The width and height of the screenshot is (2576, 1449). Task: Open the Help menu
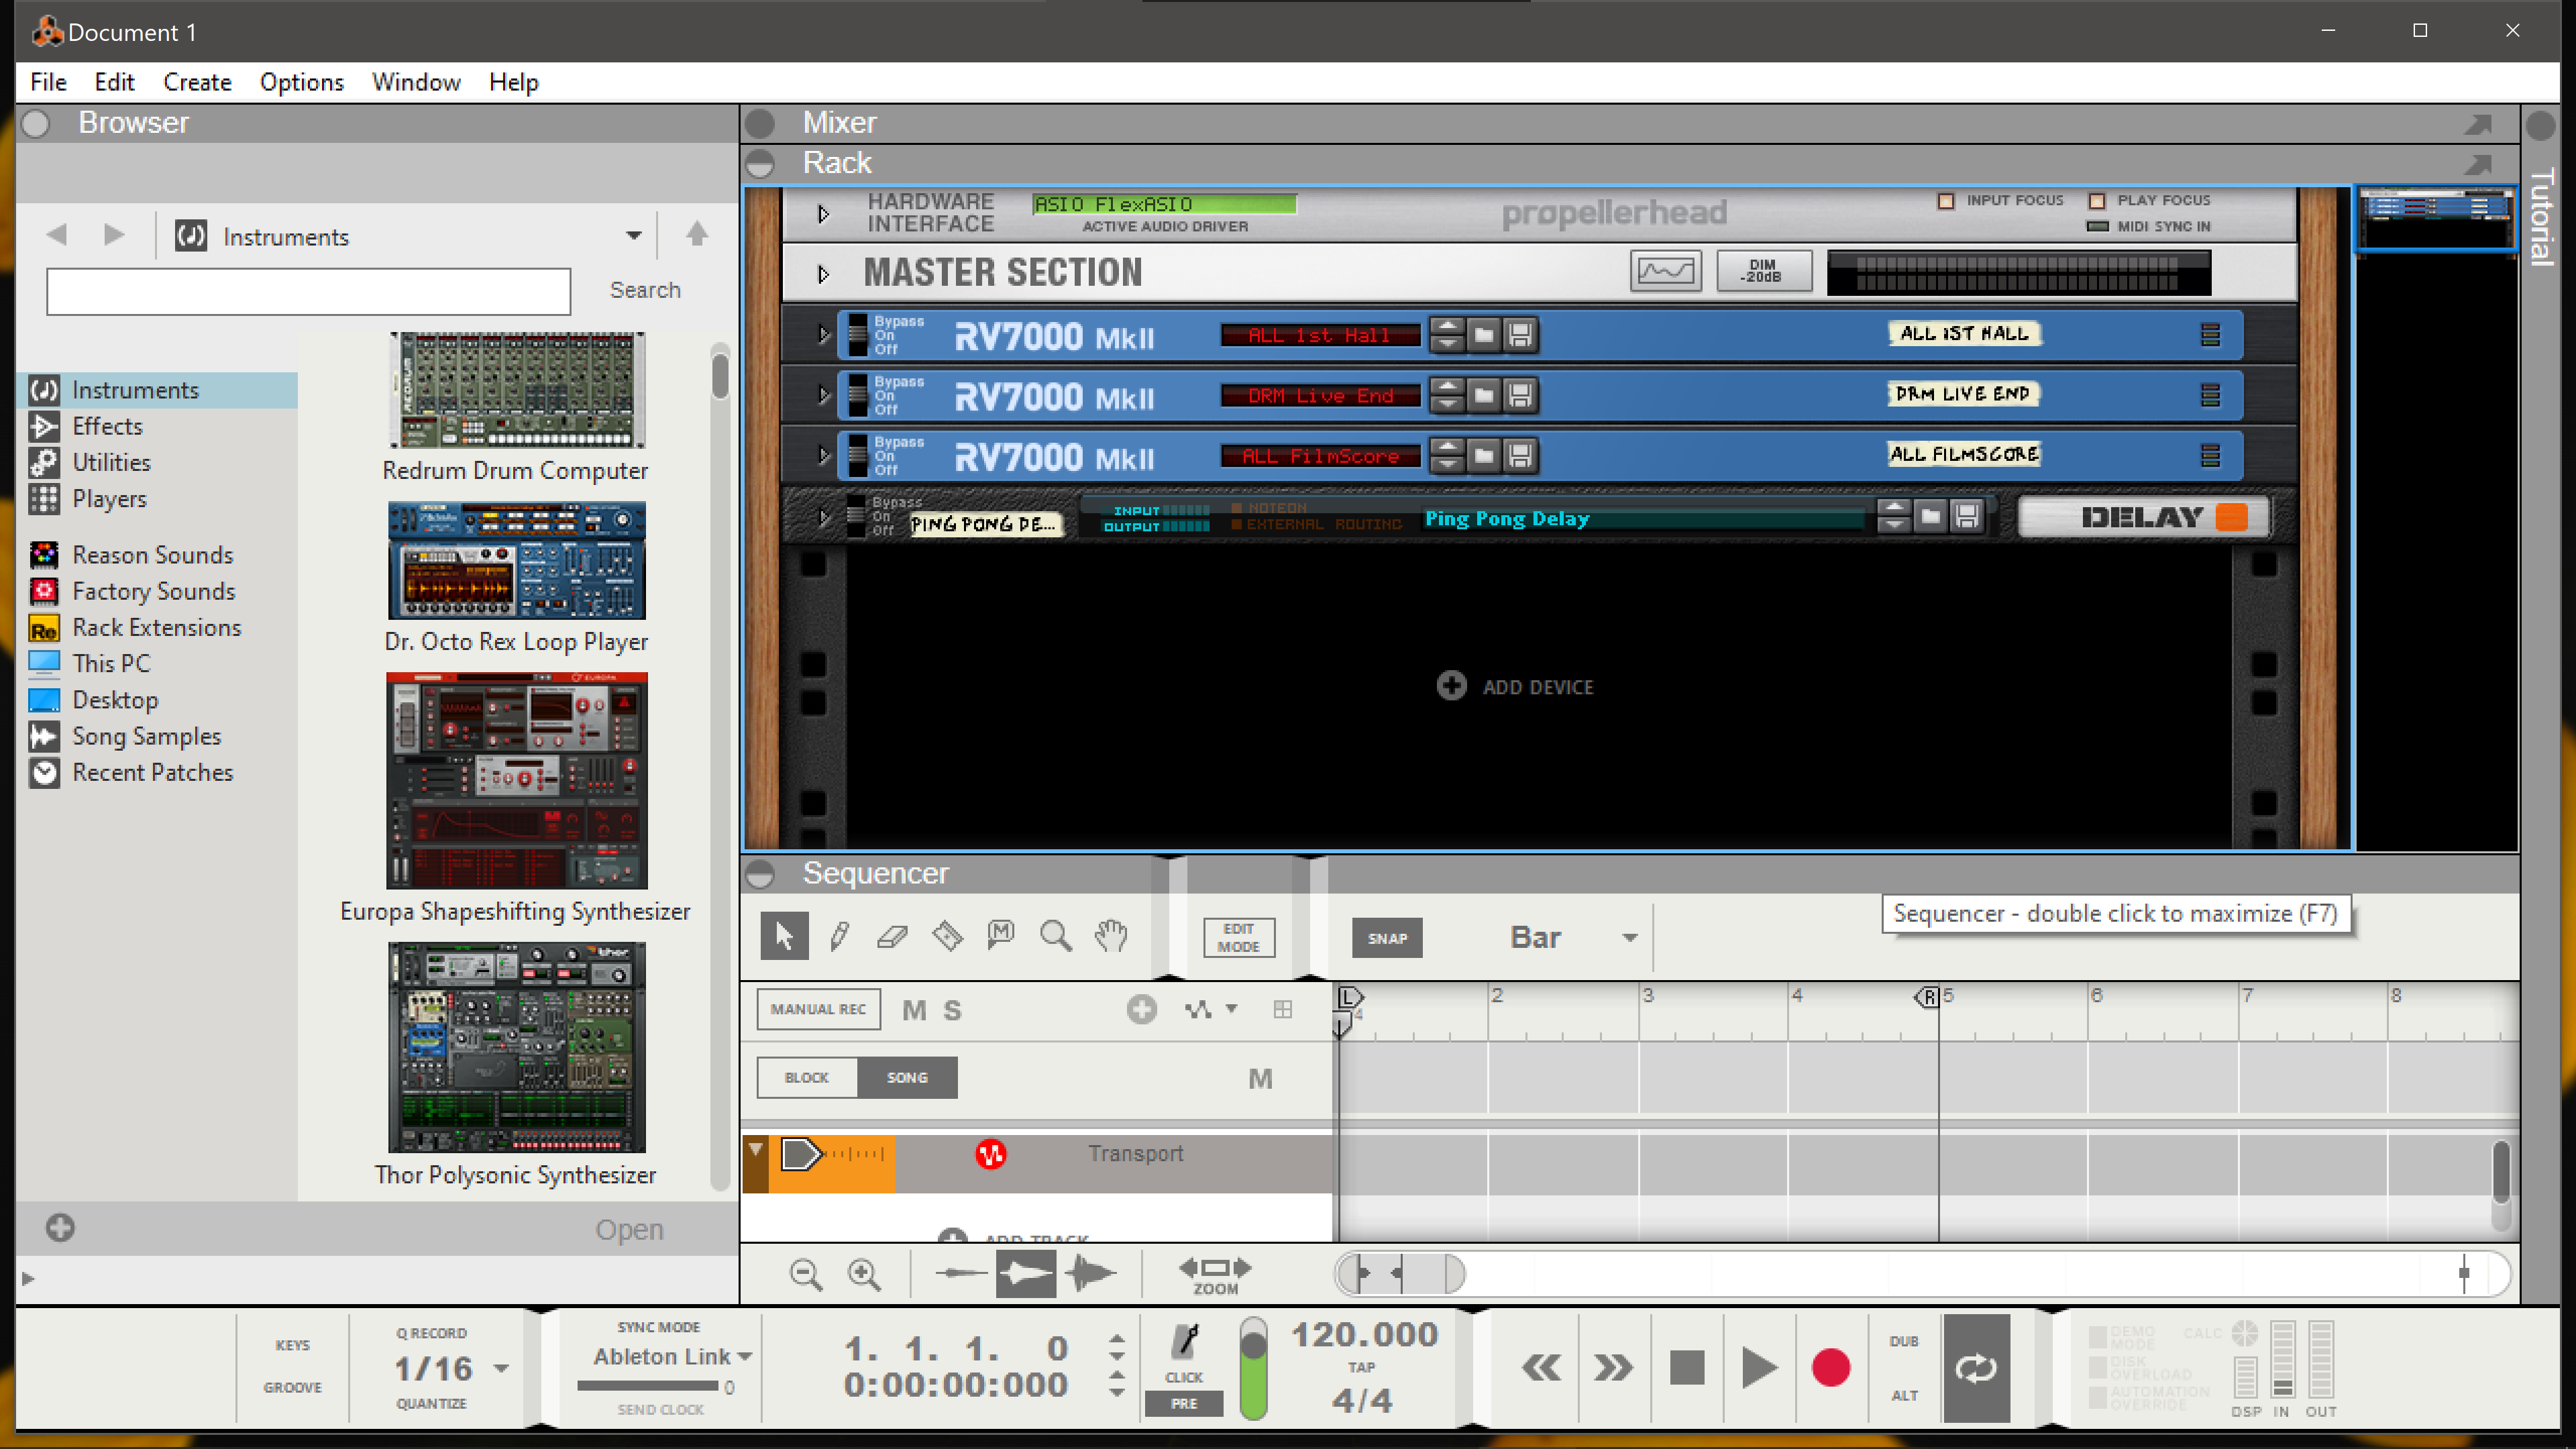pyautogui.click(x=514, y=82)
